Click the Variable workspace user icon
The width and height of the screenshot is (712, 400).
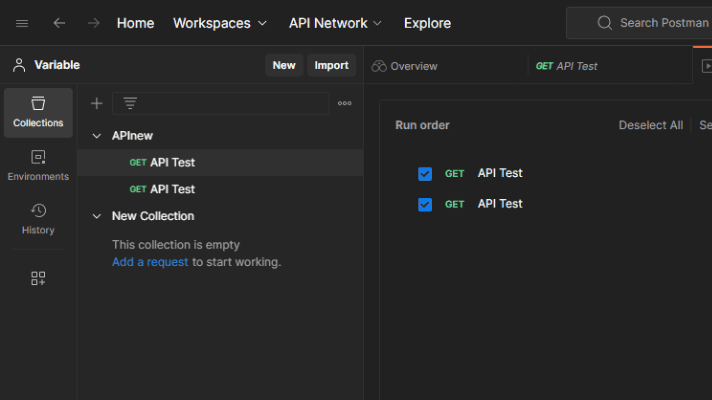(x=19, y=65)
